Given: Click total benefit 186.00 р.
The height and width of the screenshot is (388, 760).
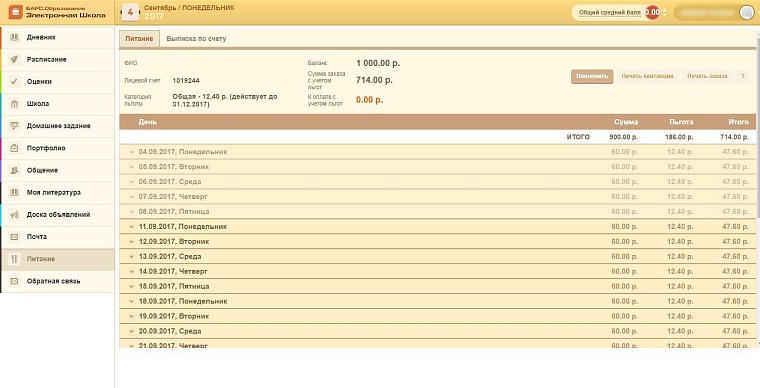Looking at the screenshot, I should pyautogui.click(x=679, y=137).
